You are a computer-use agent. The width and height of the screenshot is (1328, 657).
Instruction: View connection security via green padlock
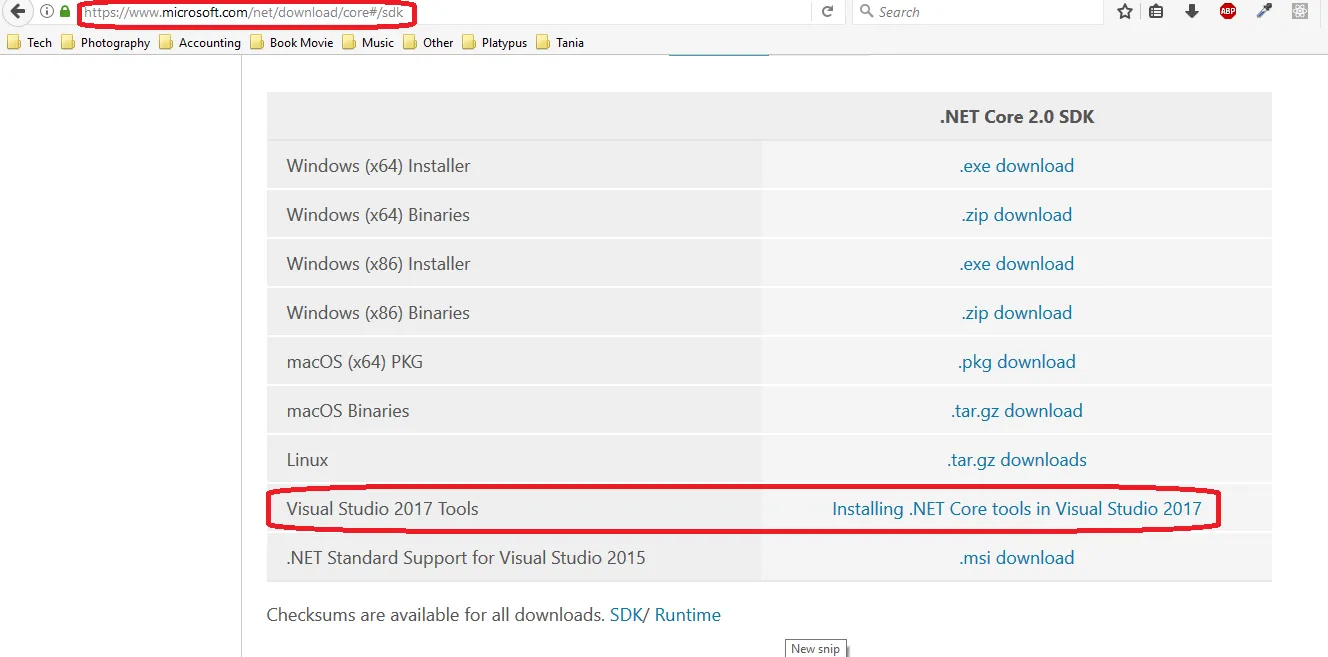click(x=65, y=12)
